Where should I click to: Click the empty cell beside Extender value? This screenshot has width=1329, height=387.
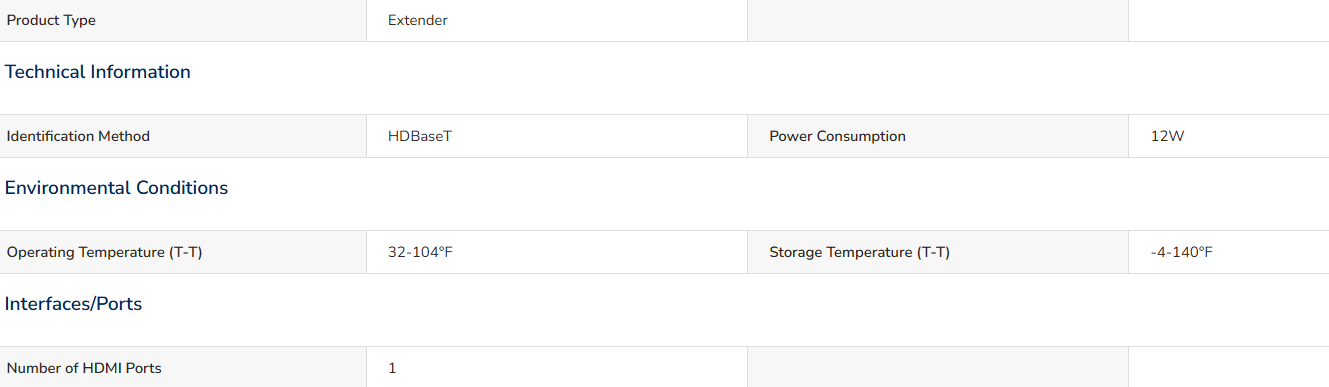(x=938, y=20)
